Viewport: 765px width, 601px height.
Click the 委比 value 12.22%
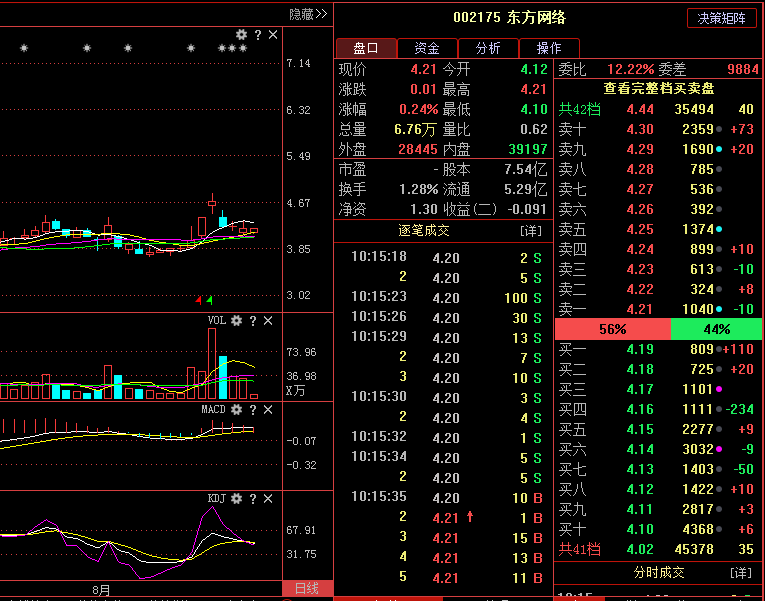pyautogui.click(x=630, y=69)
